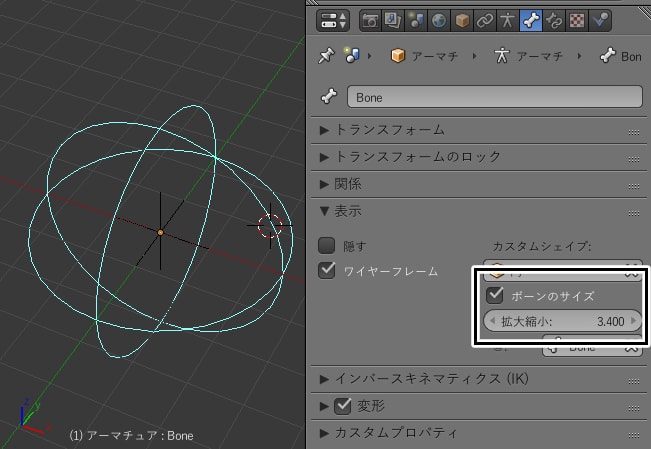651x449 pixels.
Task: Select the active Bone properties tab
Action: pyautogui.click(x=531, y=20)
